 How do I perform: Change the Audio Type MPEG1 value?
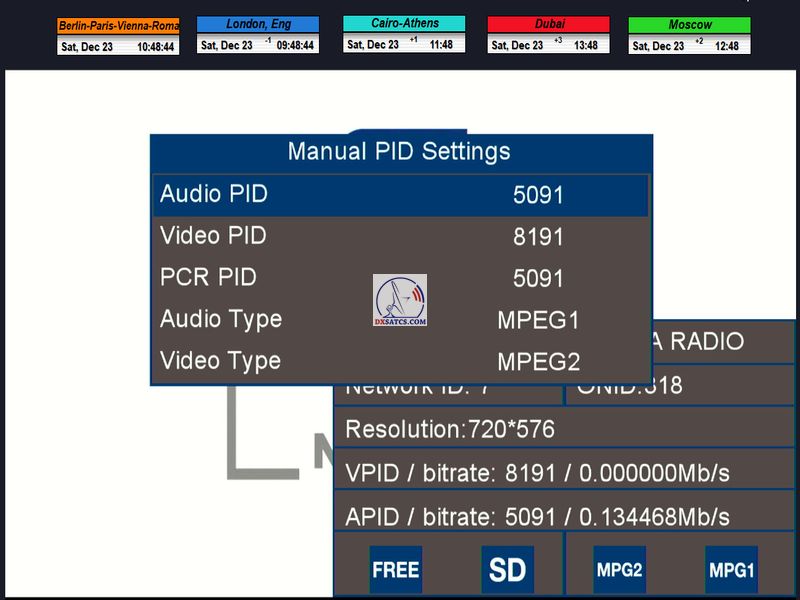pos(538,321)
